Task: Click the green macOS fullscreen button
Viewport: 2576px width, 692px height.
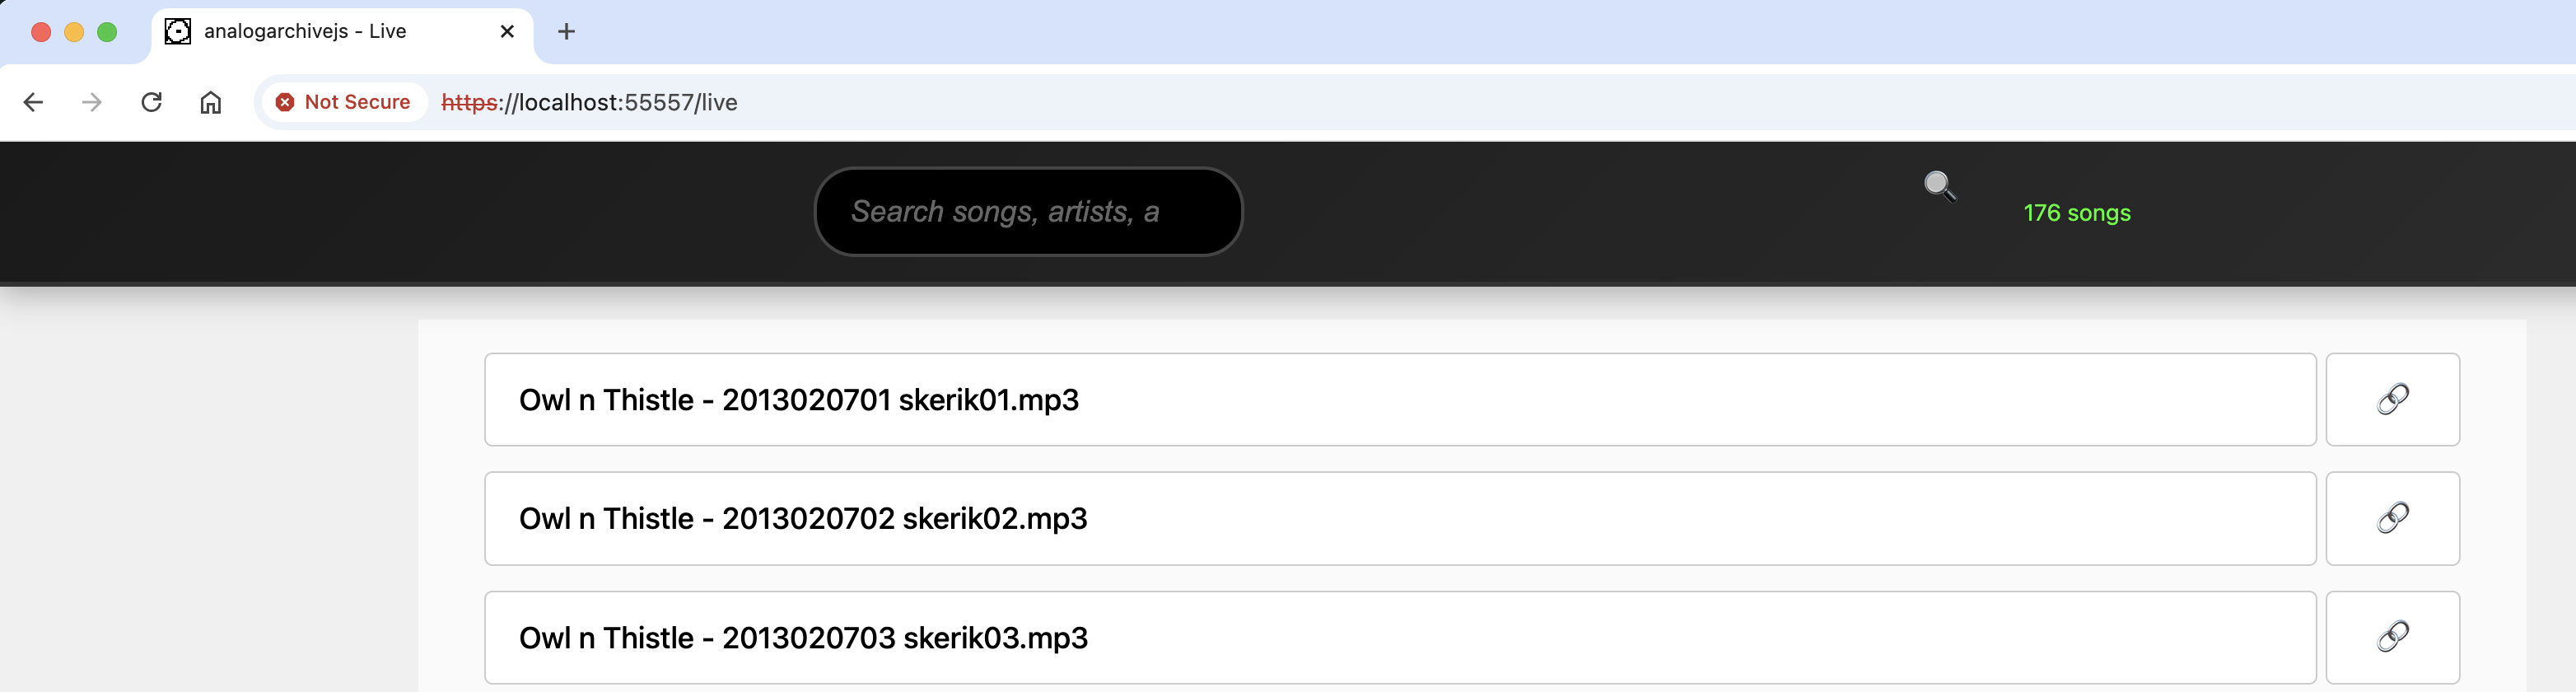Action: pos(107,32)
